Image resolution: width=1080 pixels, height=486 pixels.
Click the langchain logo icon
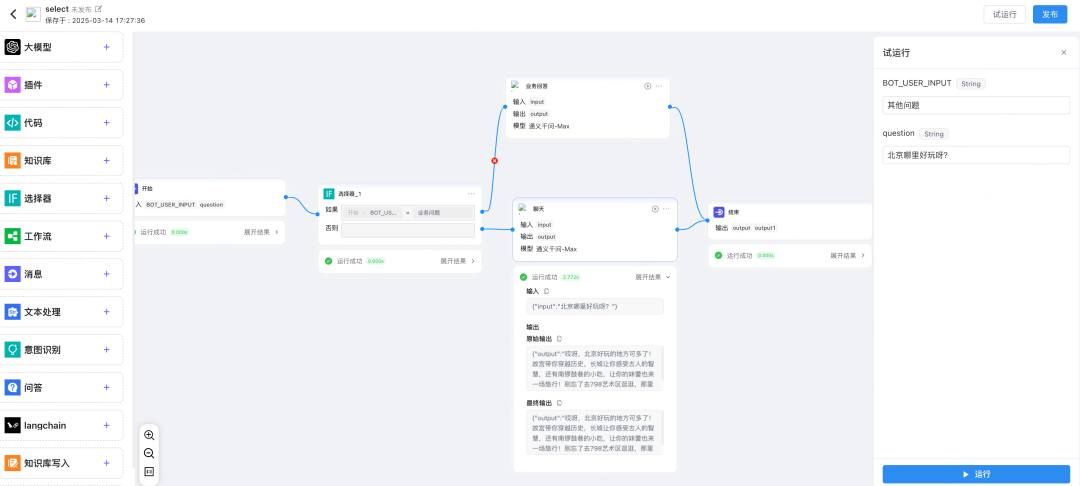pyautogui.click(x=12, y=425)
